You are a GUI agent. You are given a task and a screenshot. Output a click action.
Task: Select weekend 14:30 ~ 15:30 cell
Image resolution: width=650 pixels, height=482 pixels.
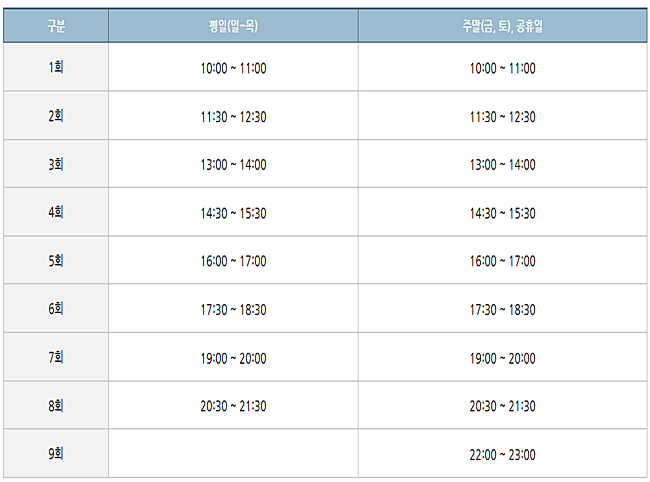coord(502,213)
